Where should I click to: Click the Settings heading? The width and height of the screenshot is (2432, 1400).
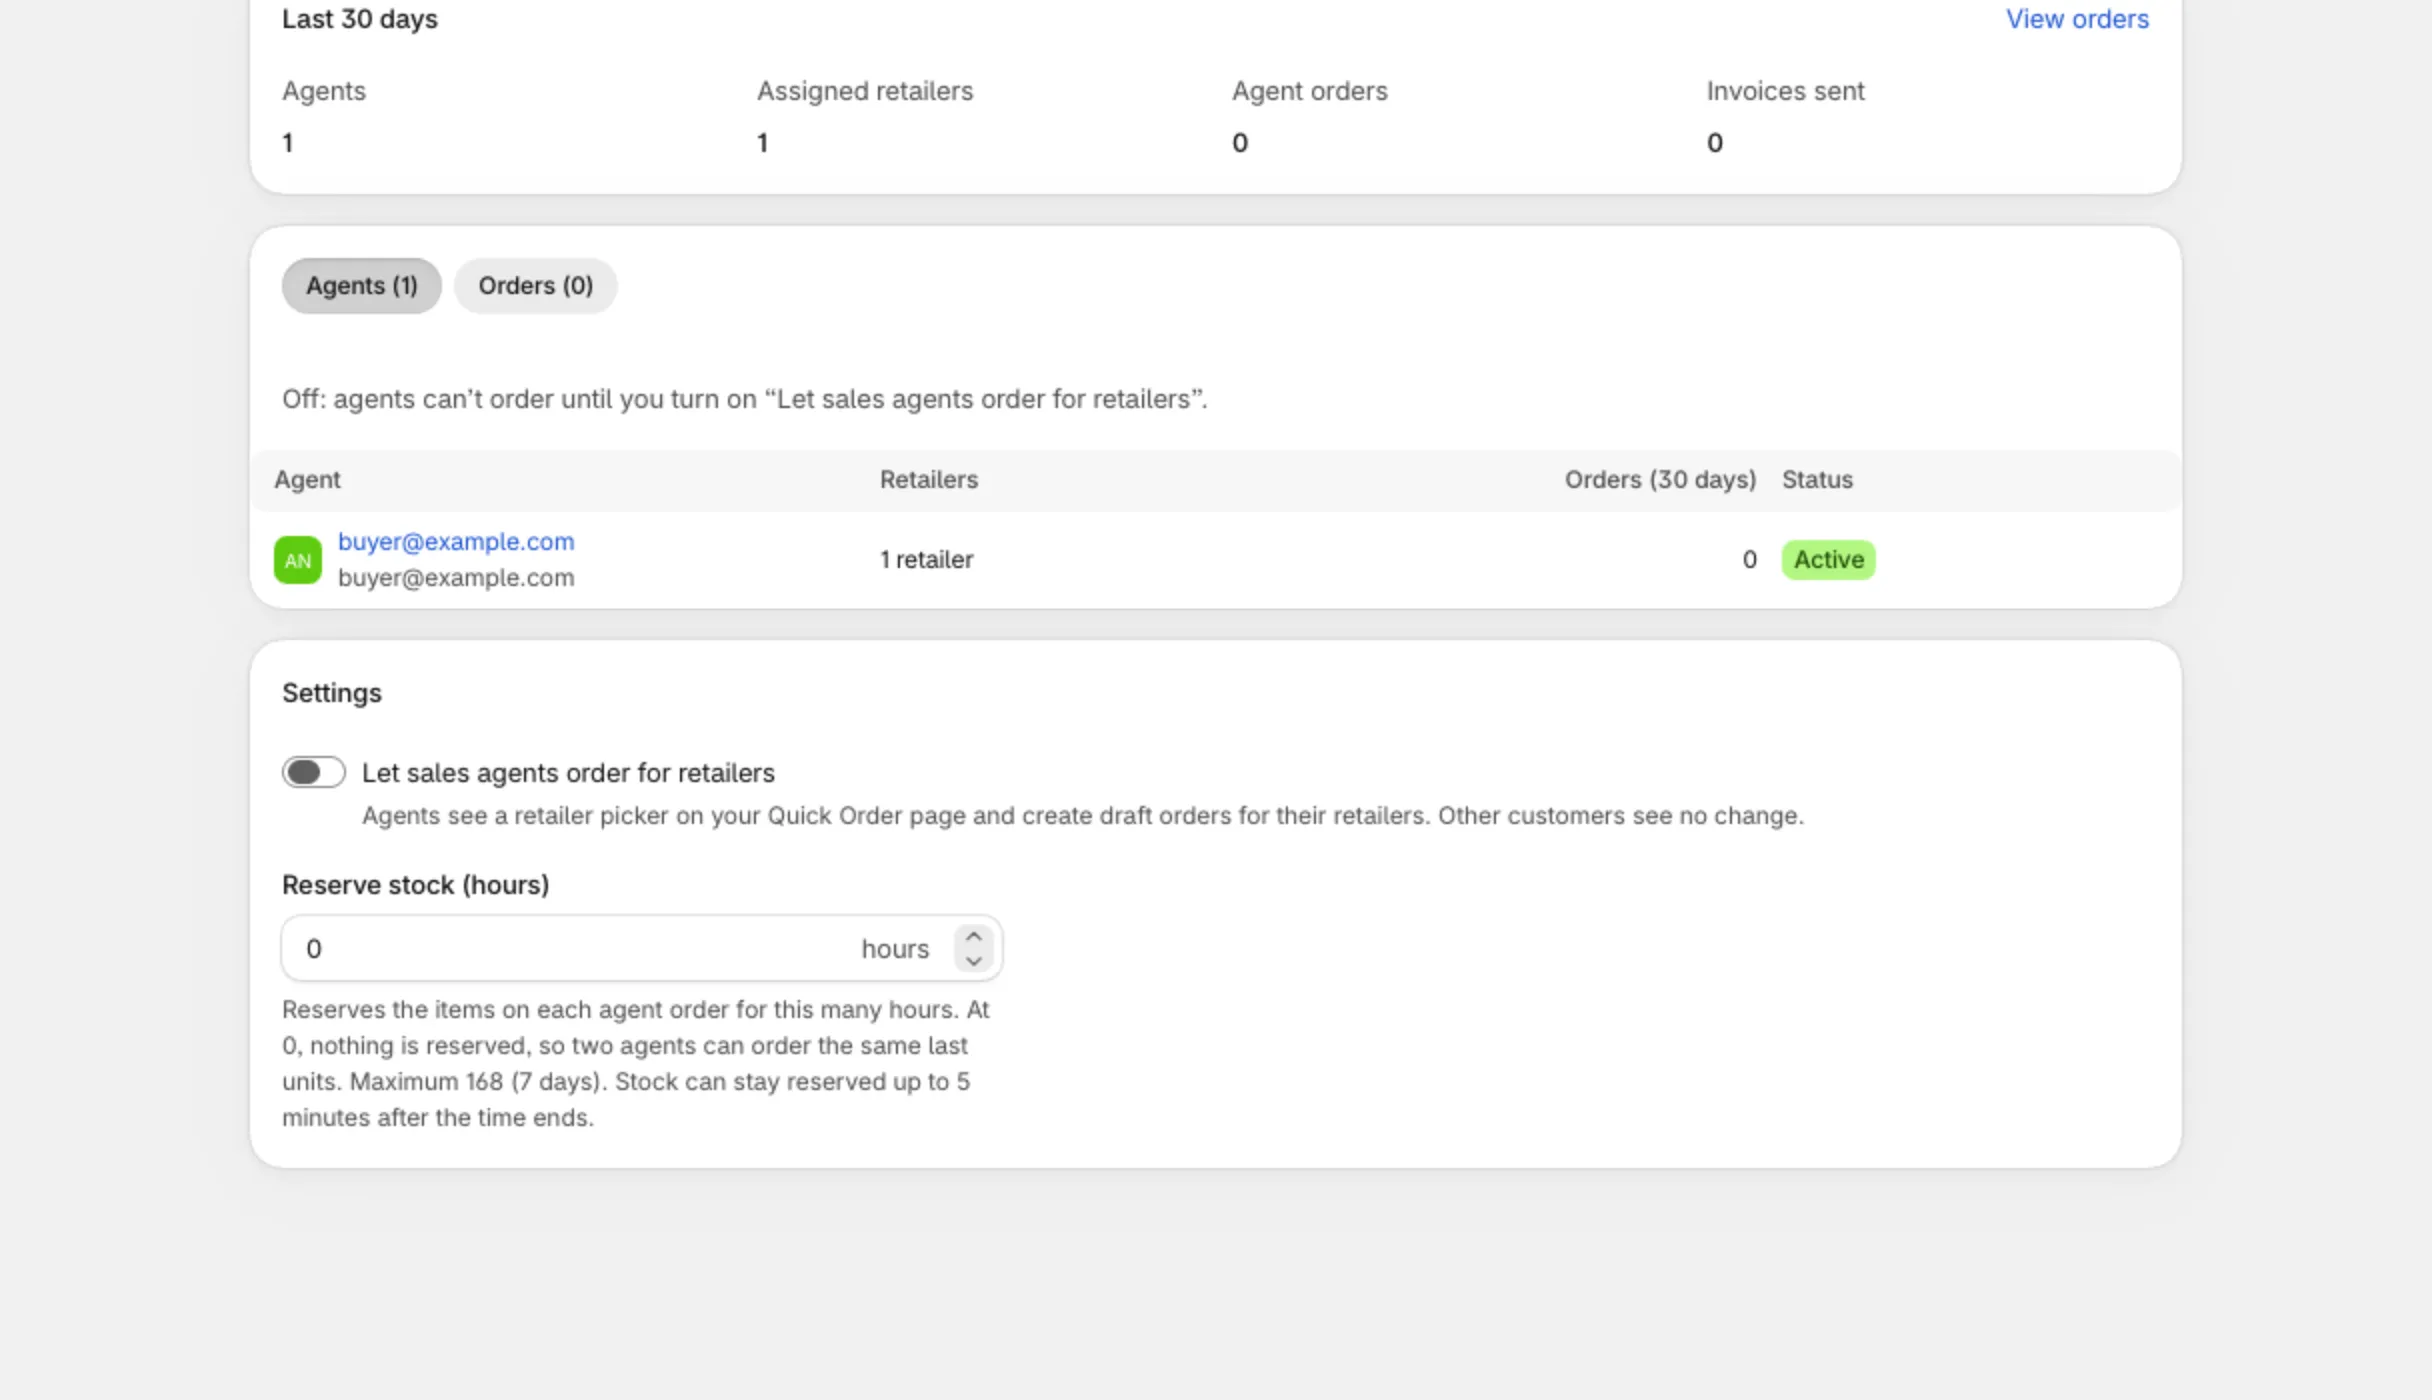click(331, 693)
